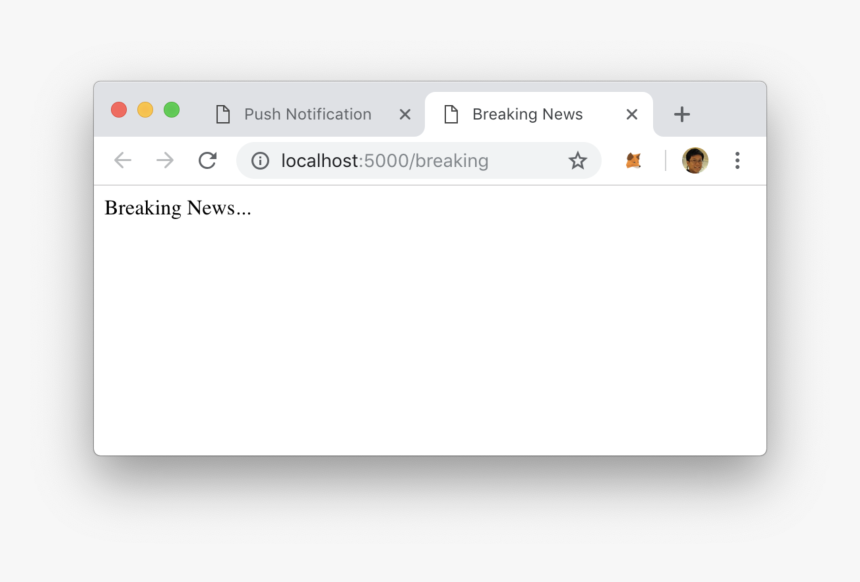Click the forward navigation arrow
The height and width of the screenshot is (582, 860).
pos(165,160)
